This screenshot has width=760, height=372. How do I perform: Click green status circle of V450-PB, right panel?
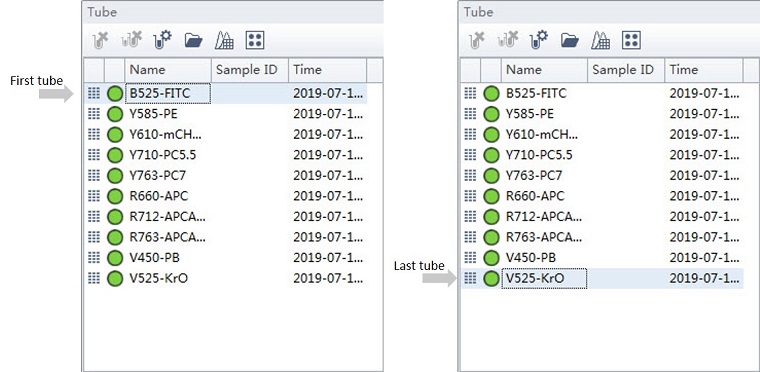click(x=491, y=258)
